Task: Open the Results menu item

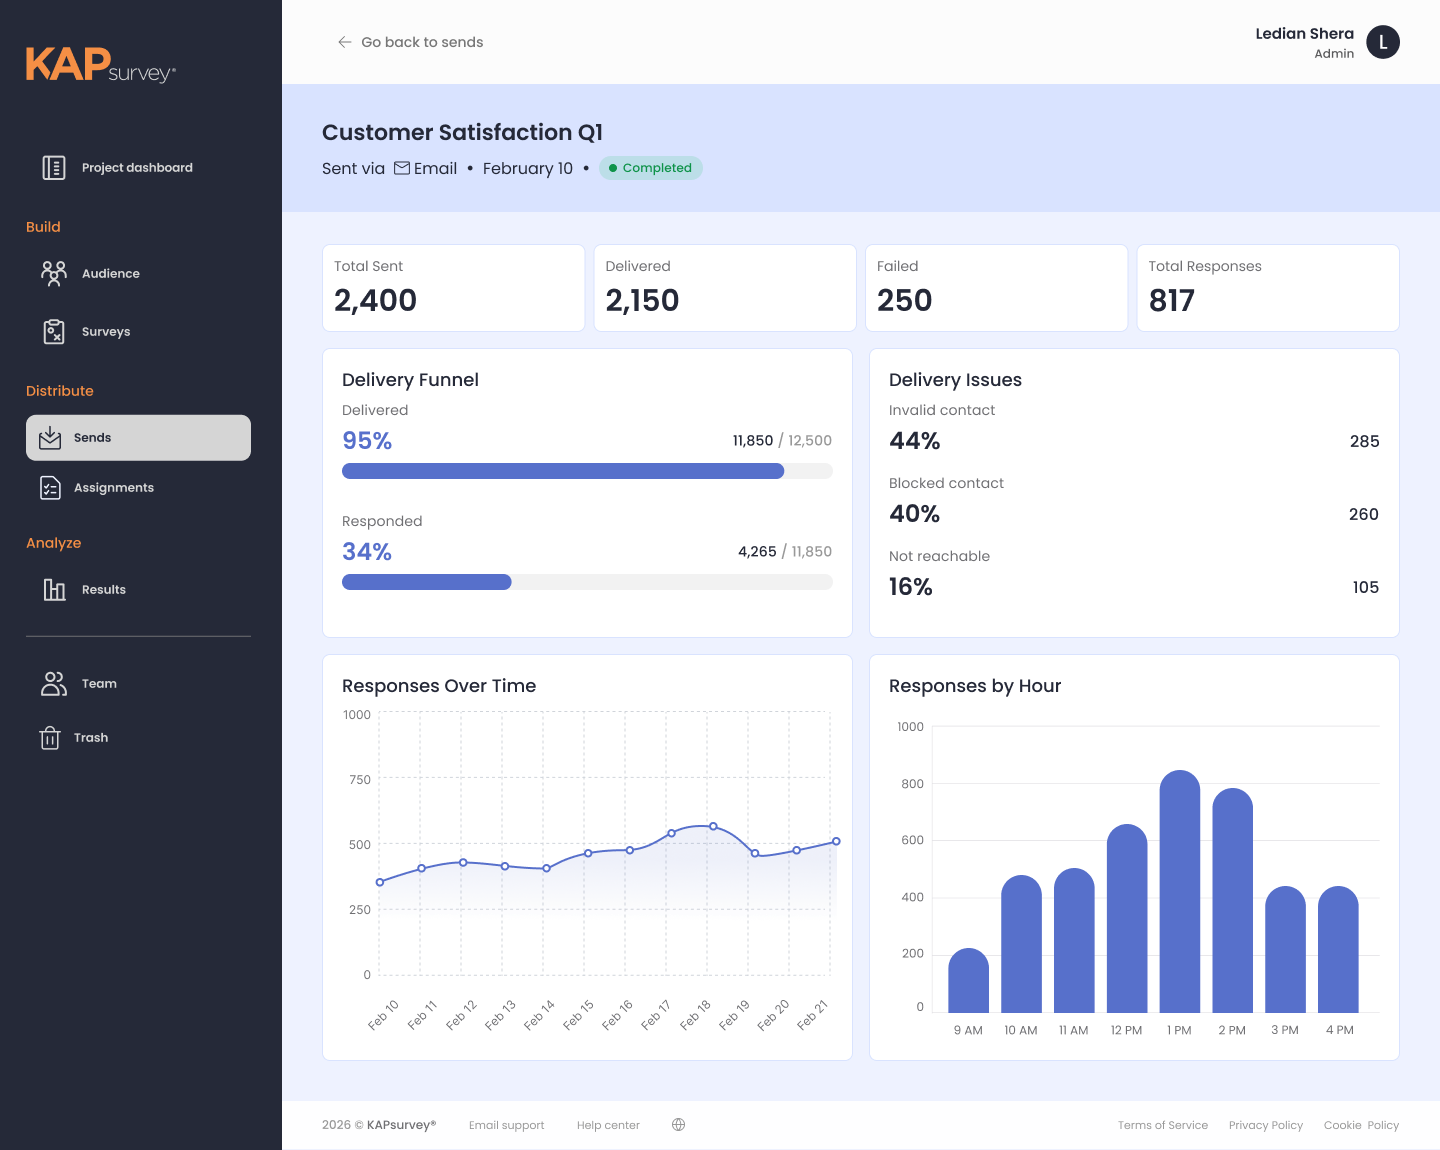Action: [138, 590]
